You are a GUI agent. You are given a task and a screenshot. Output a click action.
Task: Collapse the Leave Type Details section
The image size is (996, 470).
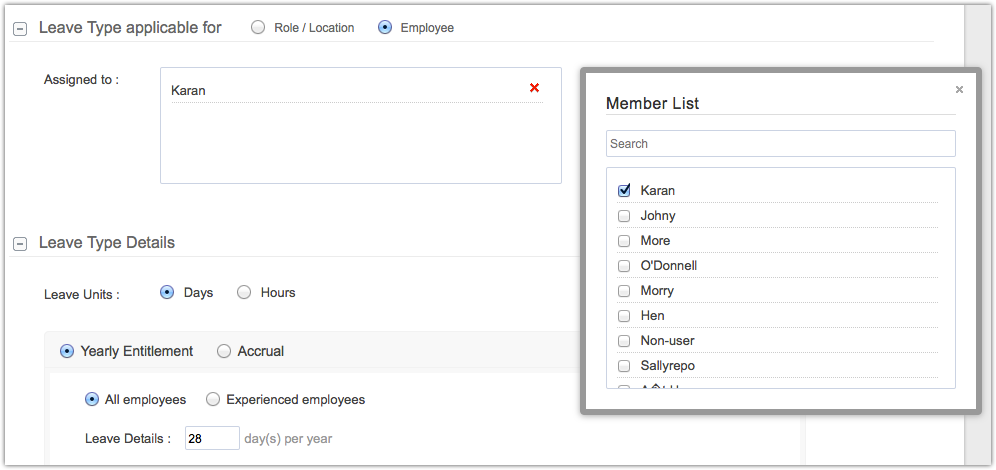(x=19, y=244)
